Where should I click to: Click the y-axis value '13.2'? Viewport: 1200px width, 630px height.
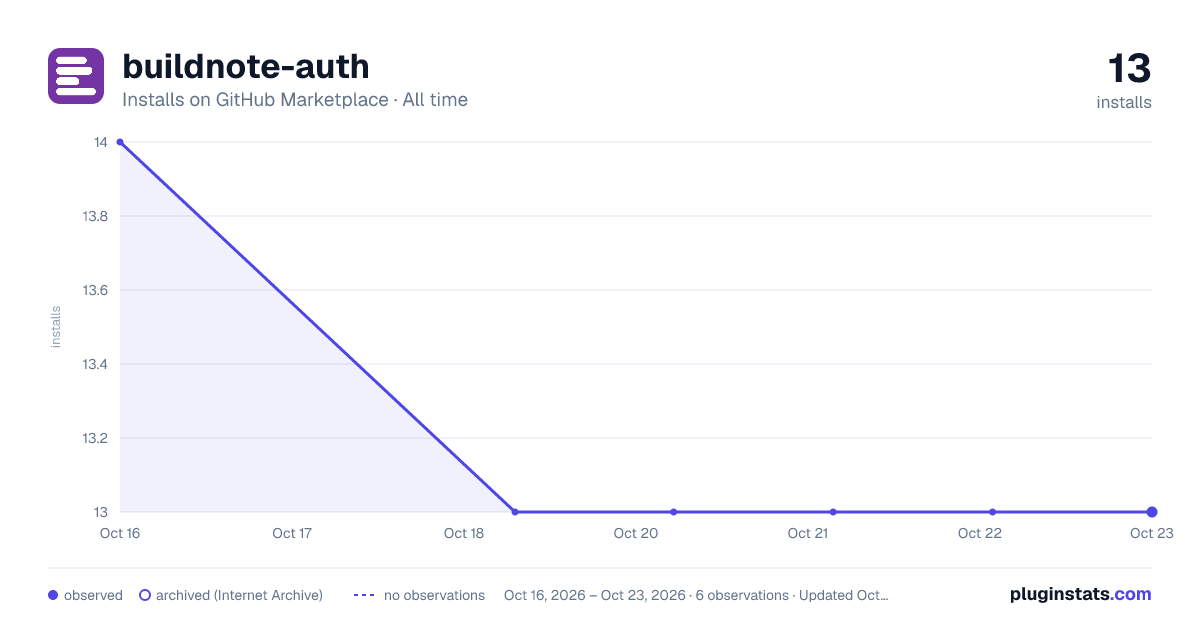point(95,438)
